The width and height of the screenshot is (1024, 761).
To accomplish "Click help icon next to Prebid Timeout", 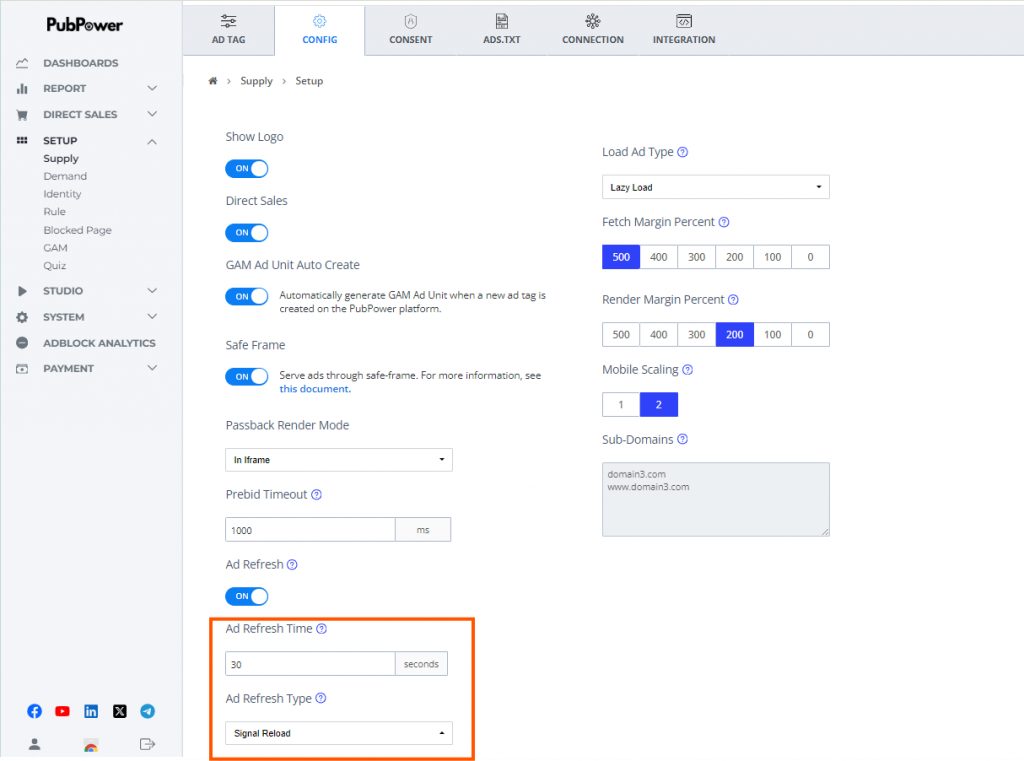I will (x=317, y=495).
